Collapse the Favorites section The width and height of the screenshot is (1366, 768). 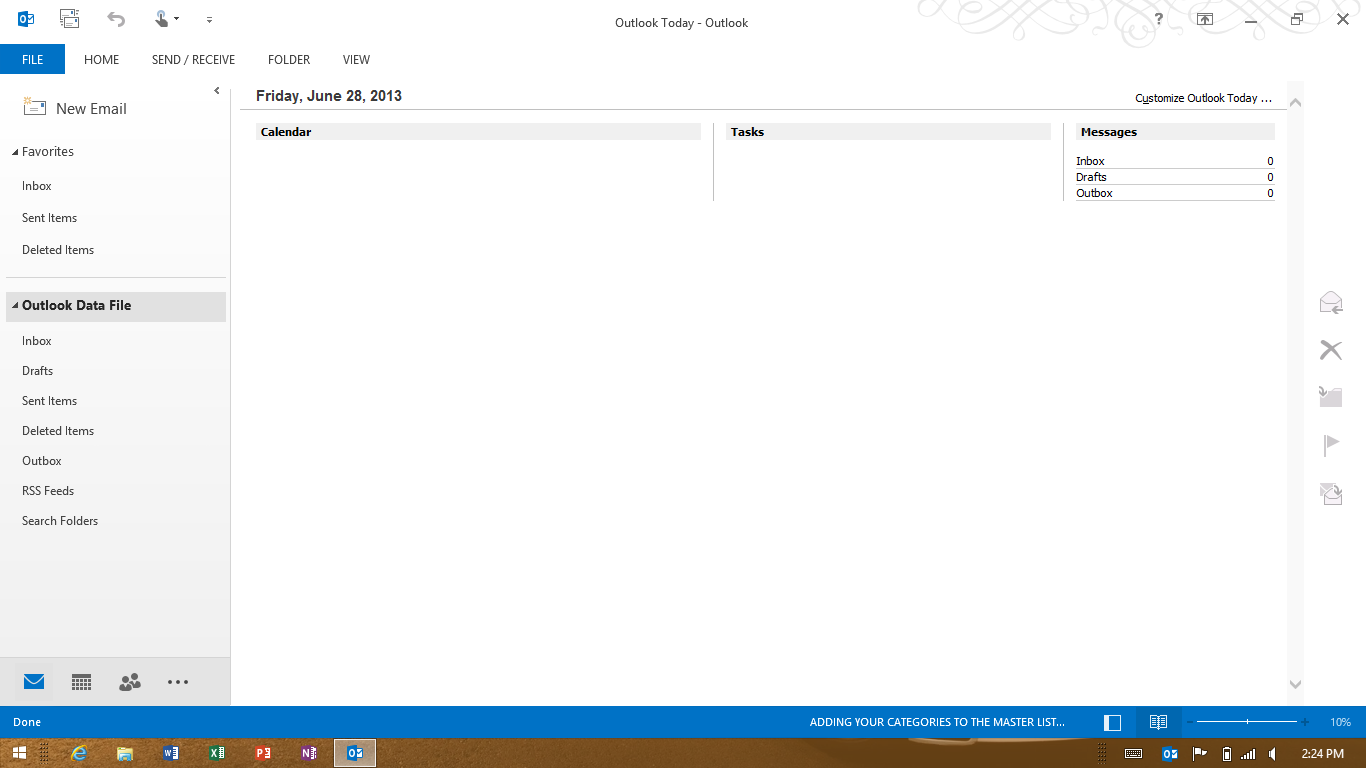(15, 152)
